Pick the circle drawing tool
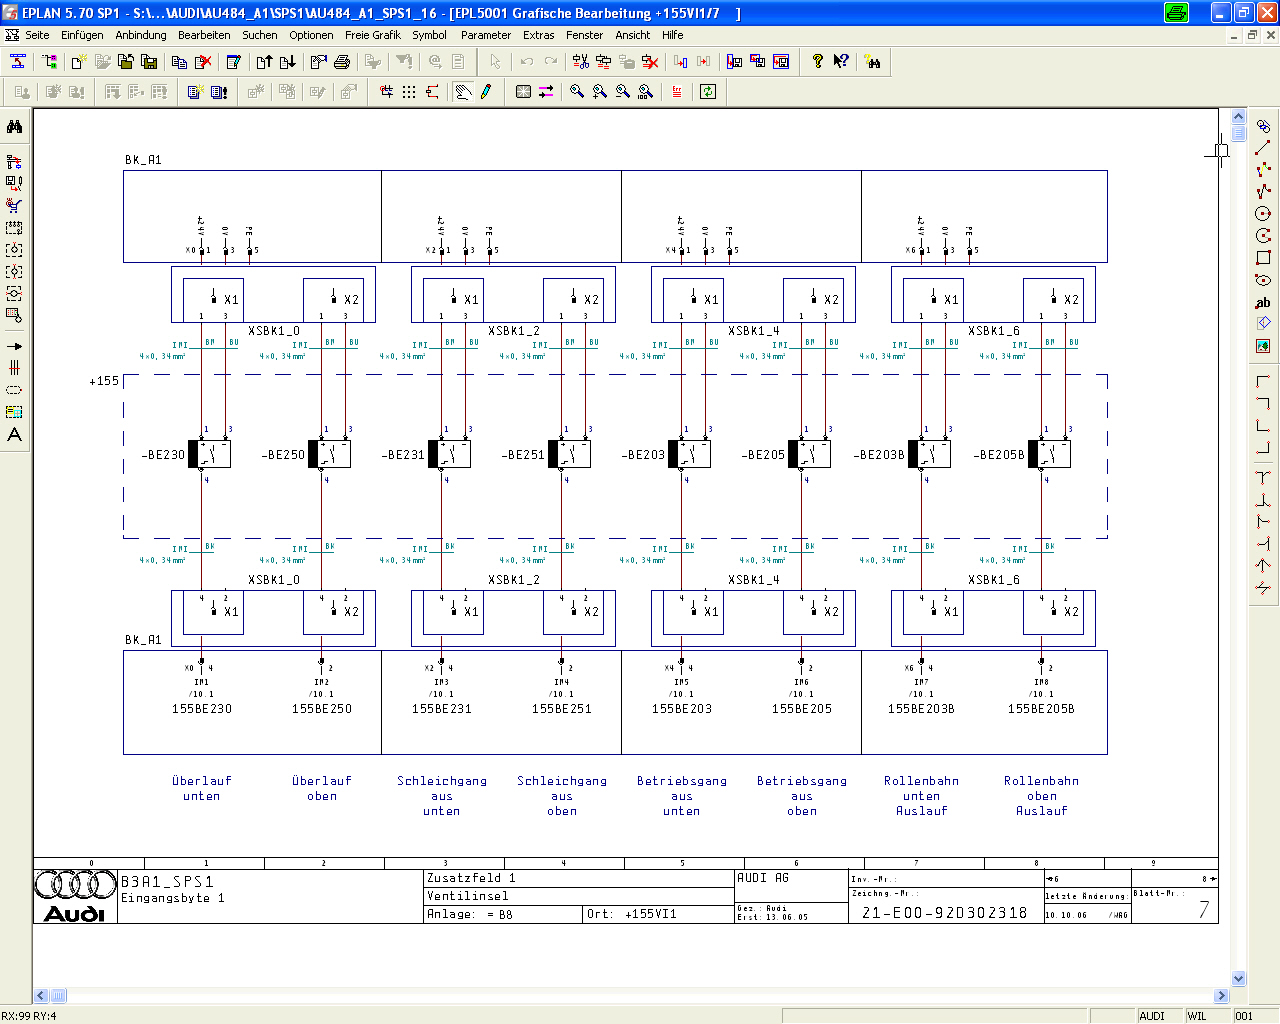 [x=1263, y=214]
